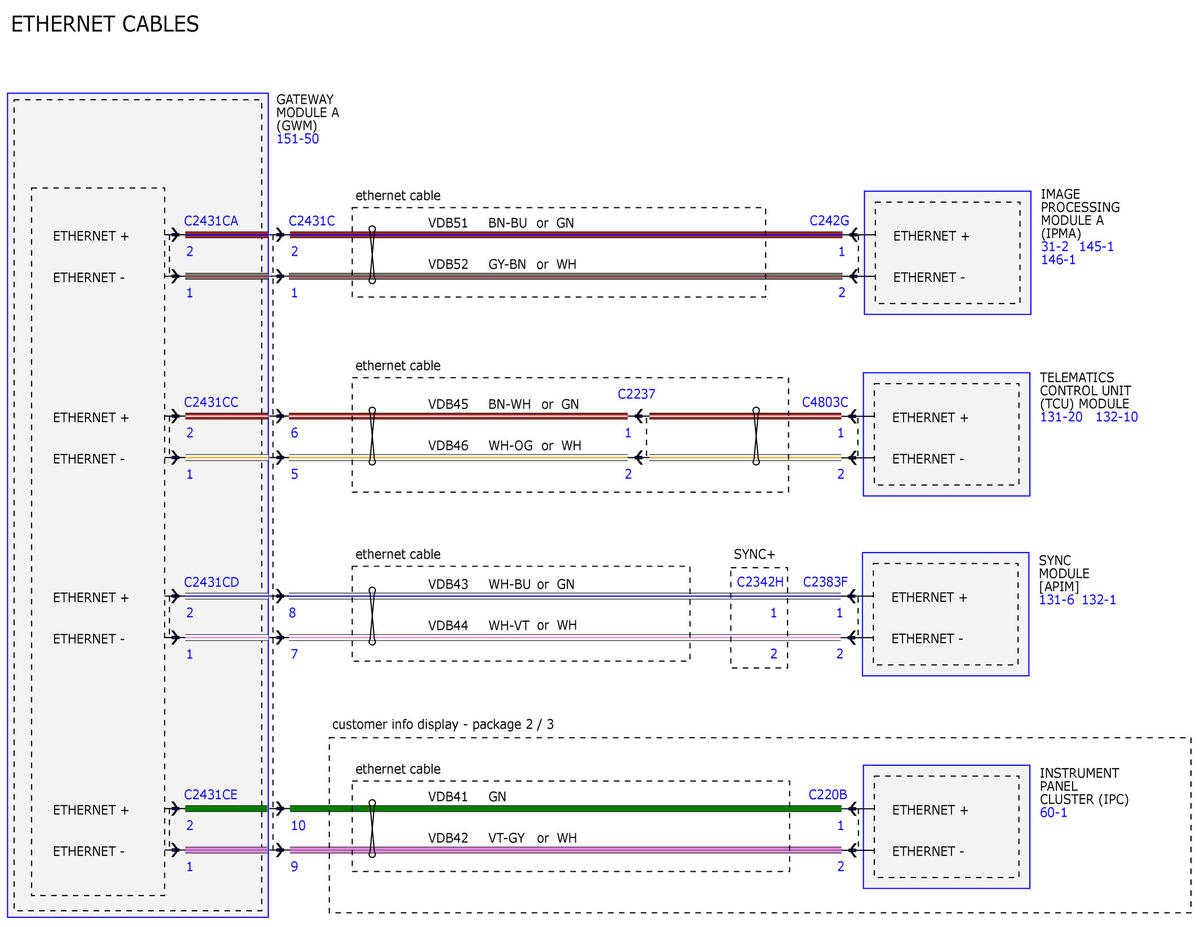Screen dimensions: 1200x927
Task: Click the C2383F connector link
Action: (825, 582)
